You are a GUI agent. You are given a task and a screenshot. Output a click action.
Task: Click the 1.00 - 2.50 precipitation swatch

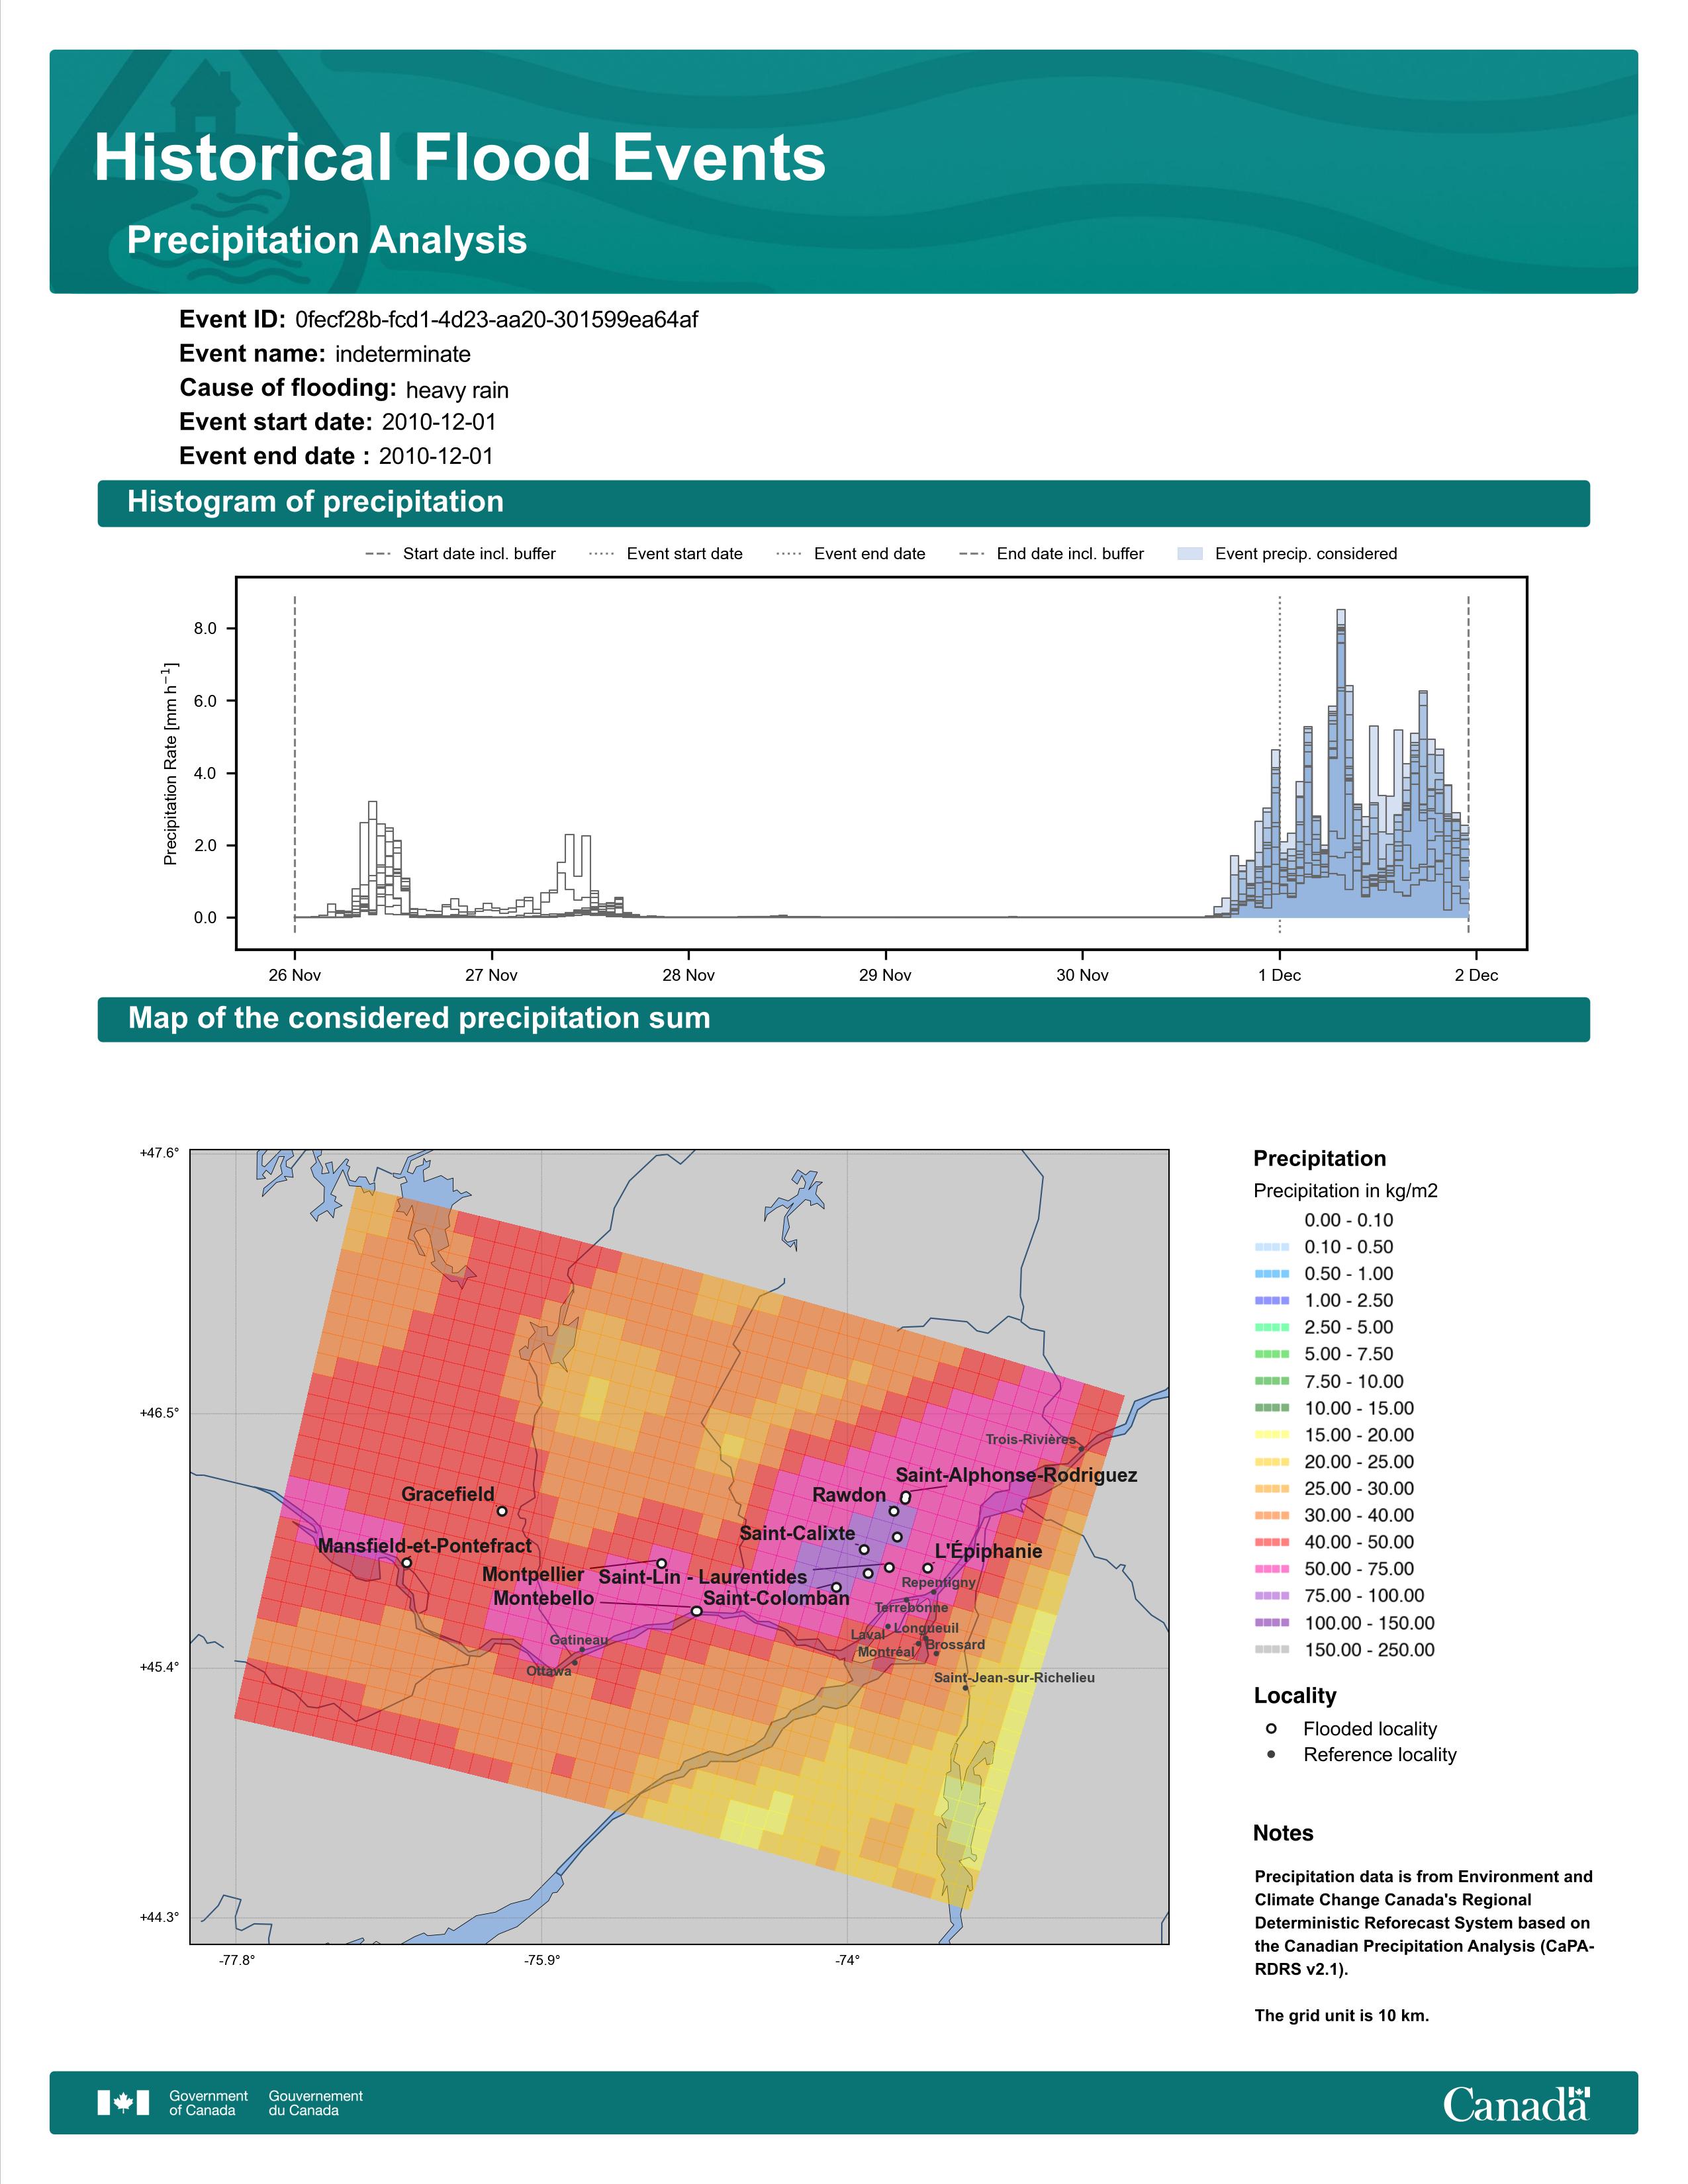(1271, 1301)
